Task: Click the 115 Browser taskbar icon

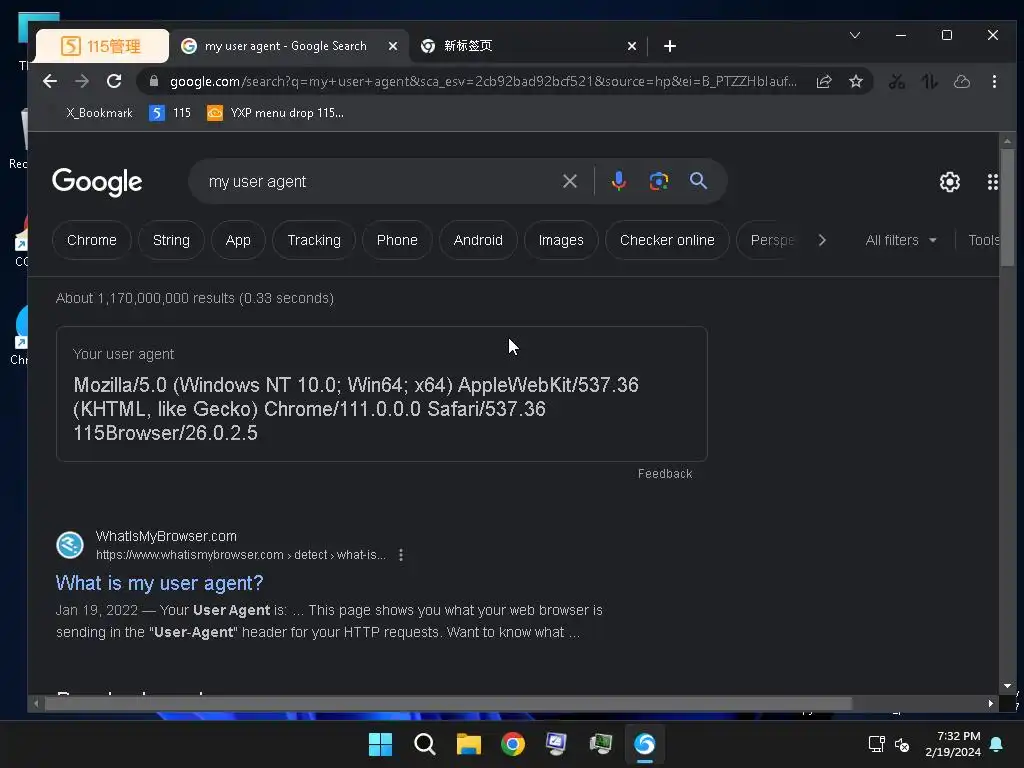Action: pyautogui.click(x=645, y=744)
